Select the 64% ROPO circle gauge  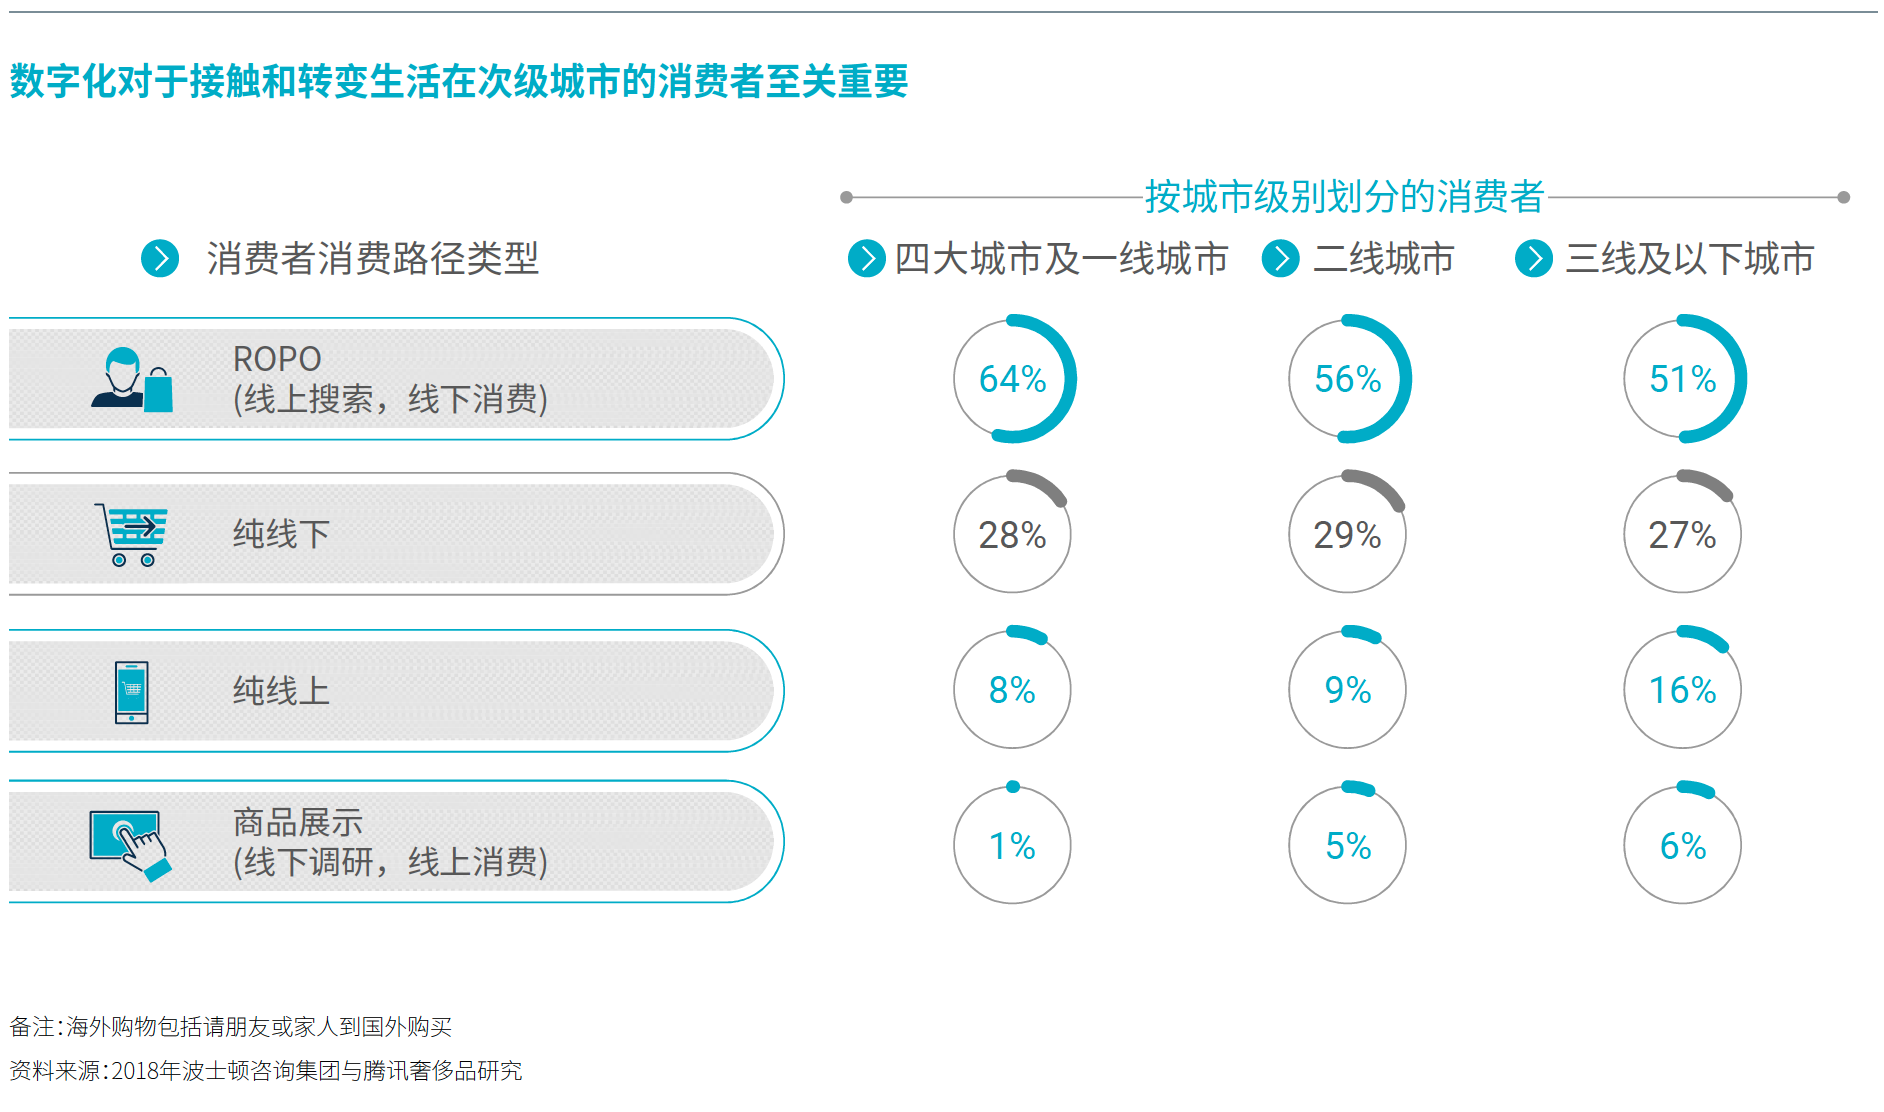(x=1013, y=379)
